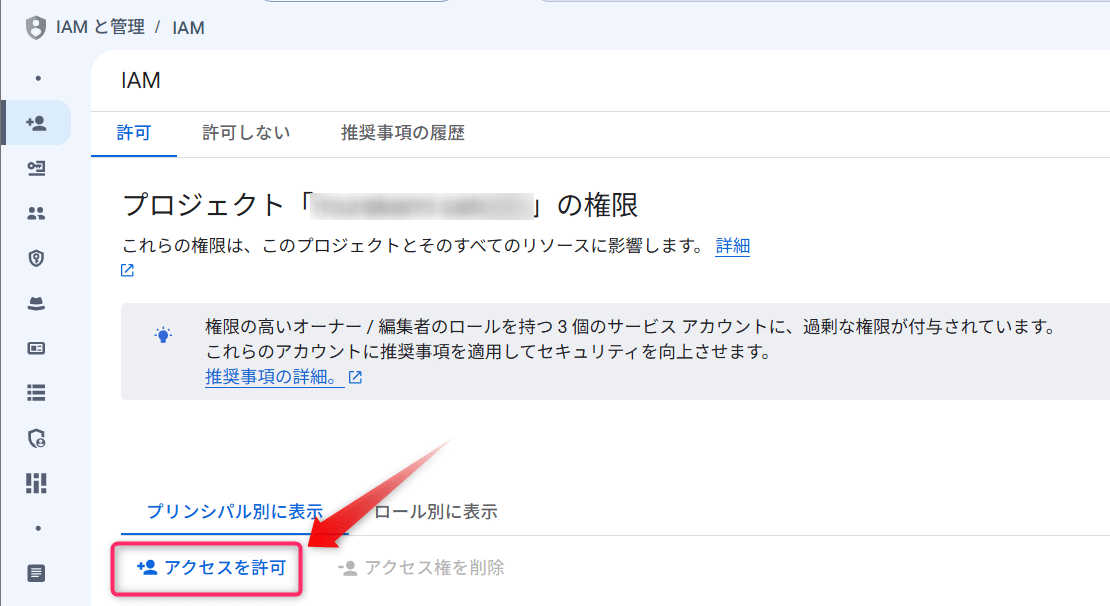Viewport: 1110px width, 606px height.
Task: Open the 推奨事項の履歴 tab
Action: (x=403, y=132)
